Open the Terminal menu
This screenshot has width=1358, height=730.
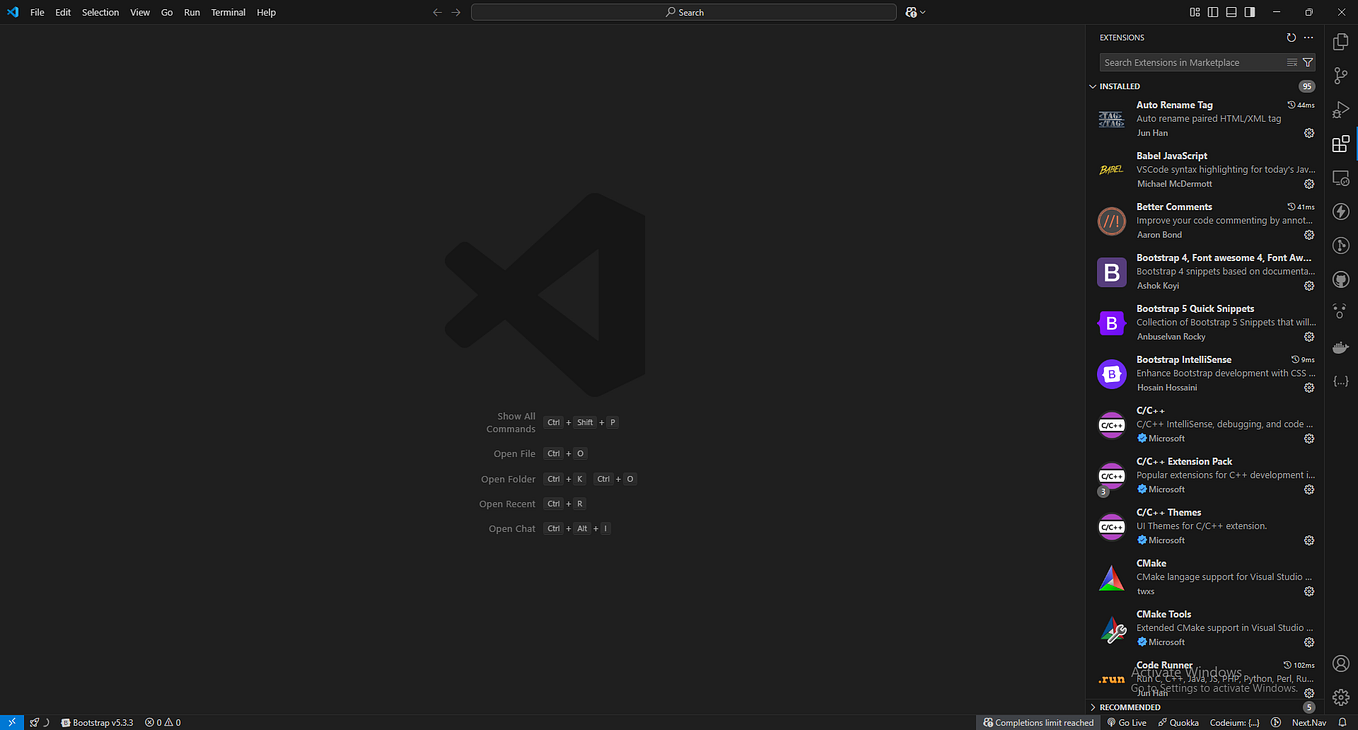(x=228, y=12)
